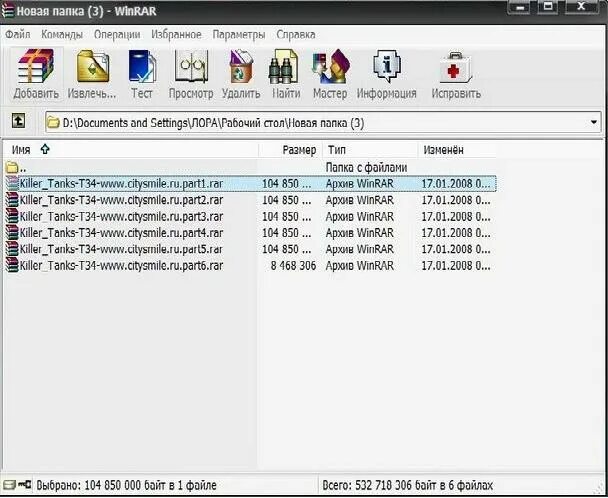Select Killer_Tanks-T34 part5.rar file name
Image resolution: width=608 pixels, height=498 pixels.
[121, 249]
